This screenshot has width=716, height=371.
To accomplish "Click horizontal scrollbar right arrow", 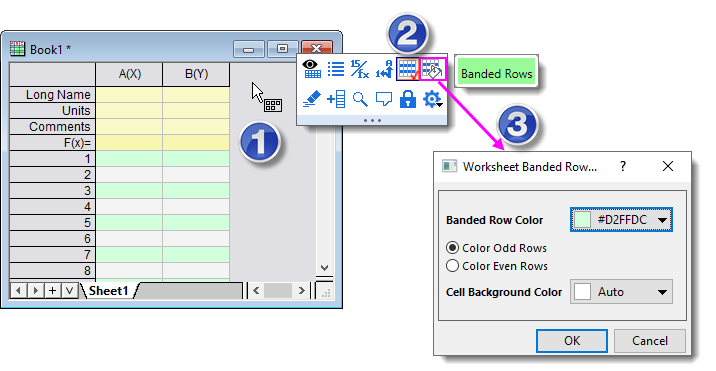I will (301, 291).
